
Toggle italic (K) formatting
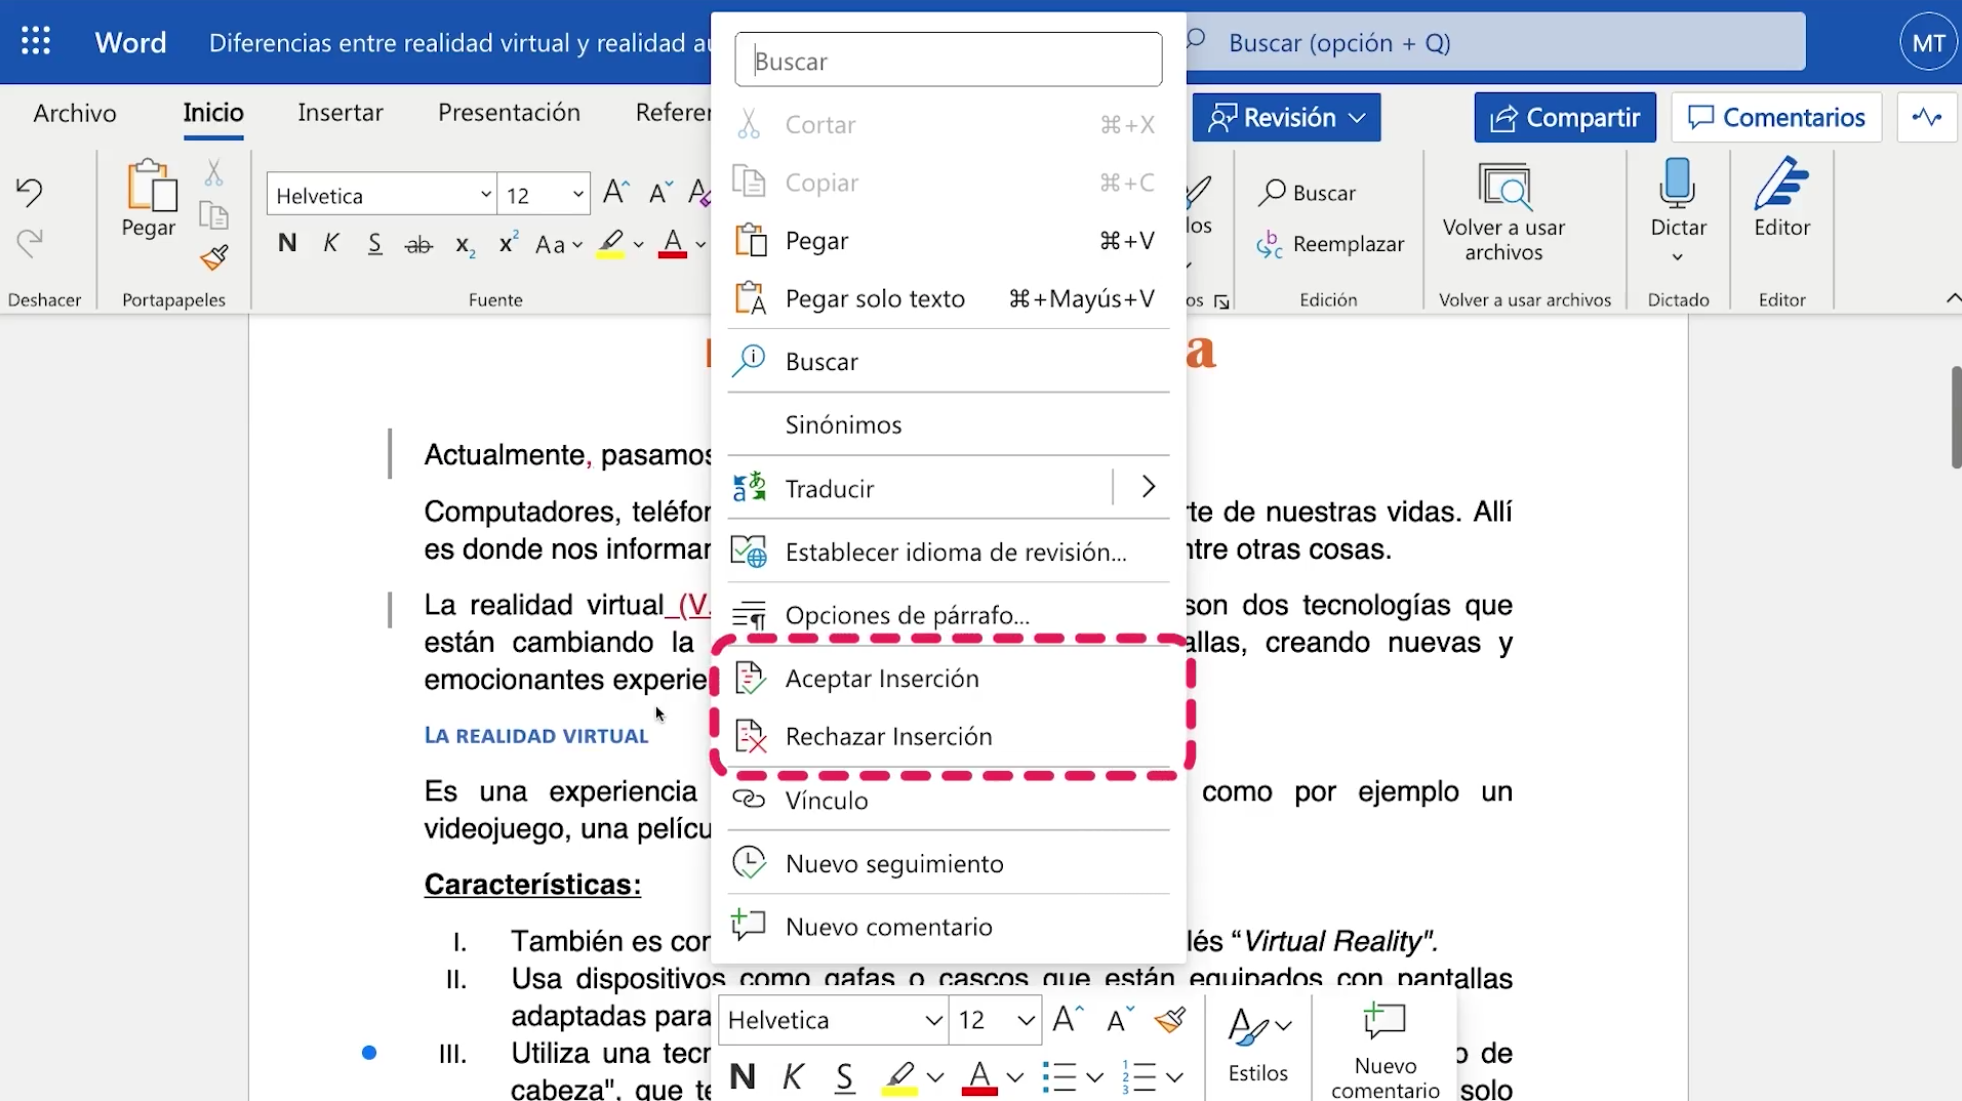(x=331, y=243)
